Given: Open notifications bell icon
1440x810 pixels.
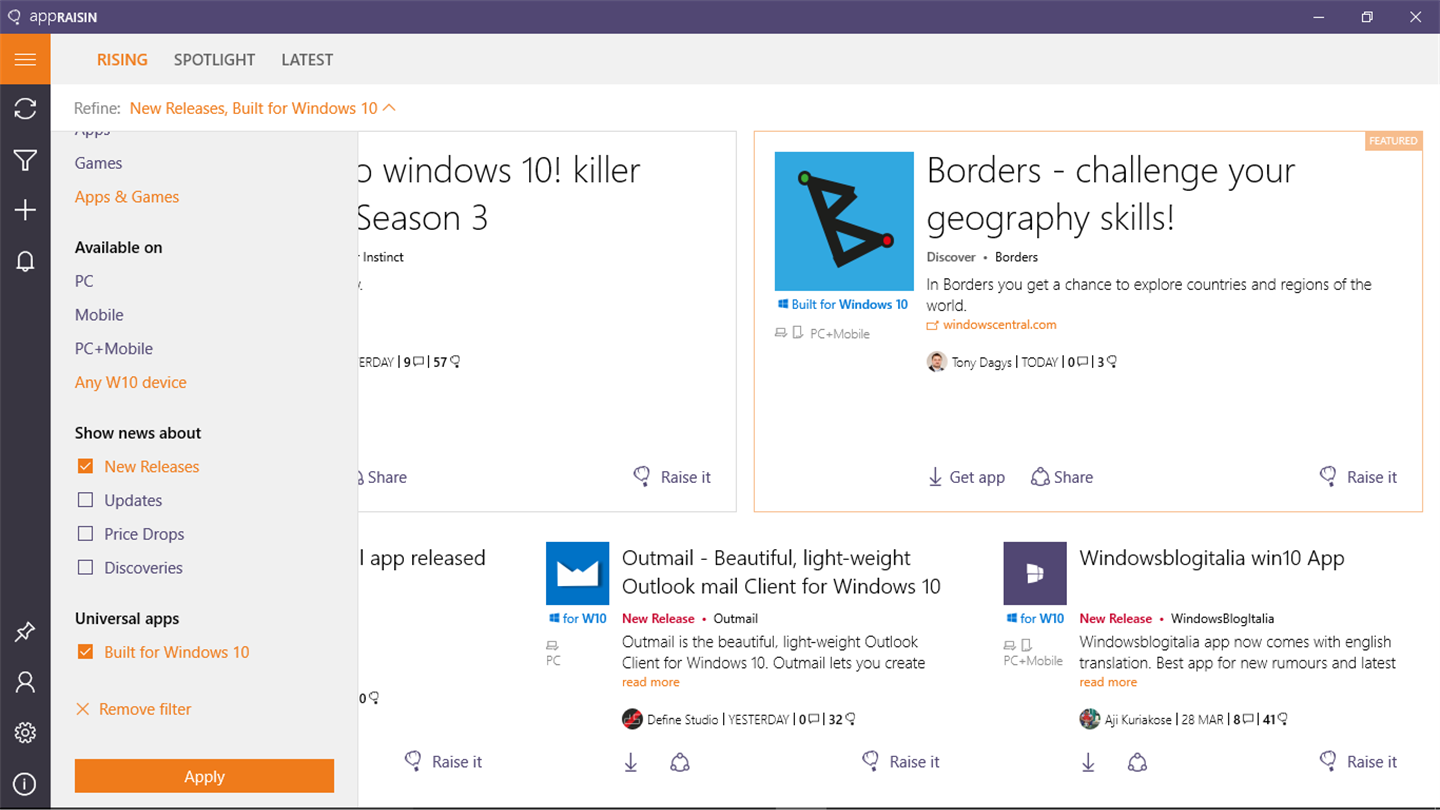Looking at the screenshot, I should click(25, 261).
